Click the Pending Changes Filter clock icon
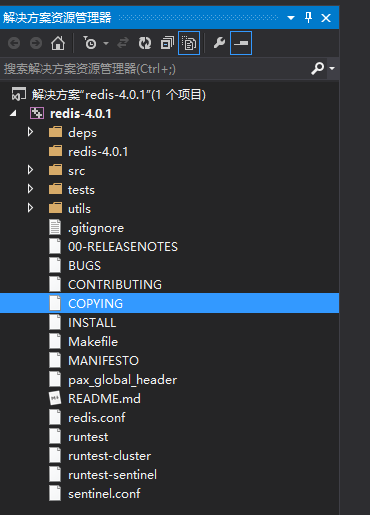 click(89, 43)
